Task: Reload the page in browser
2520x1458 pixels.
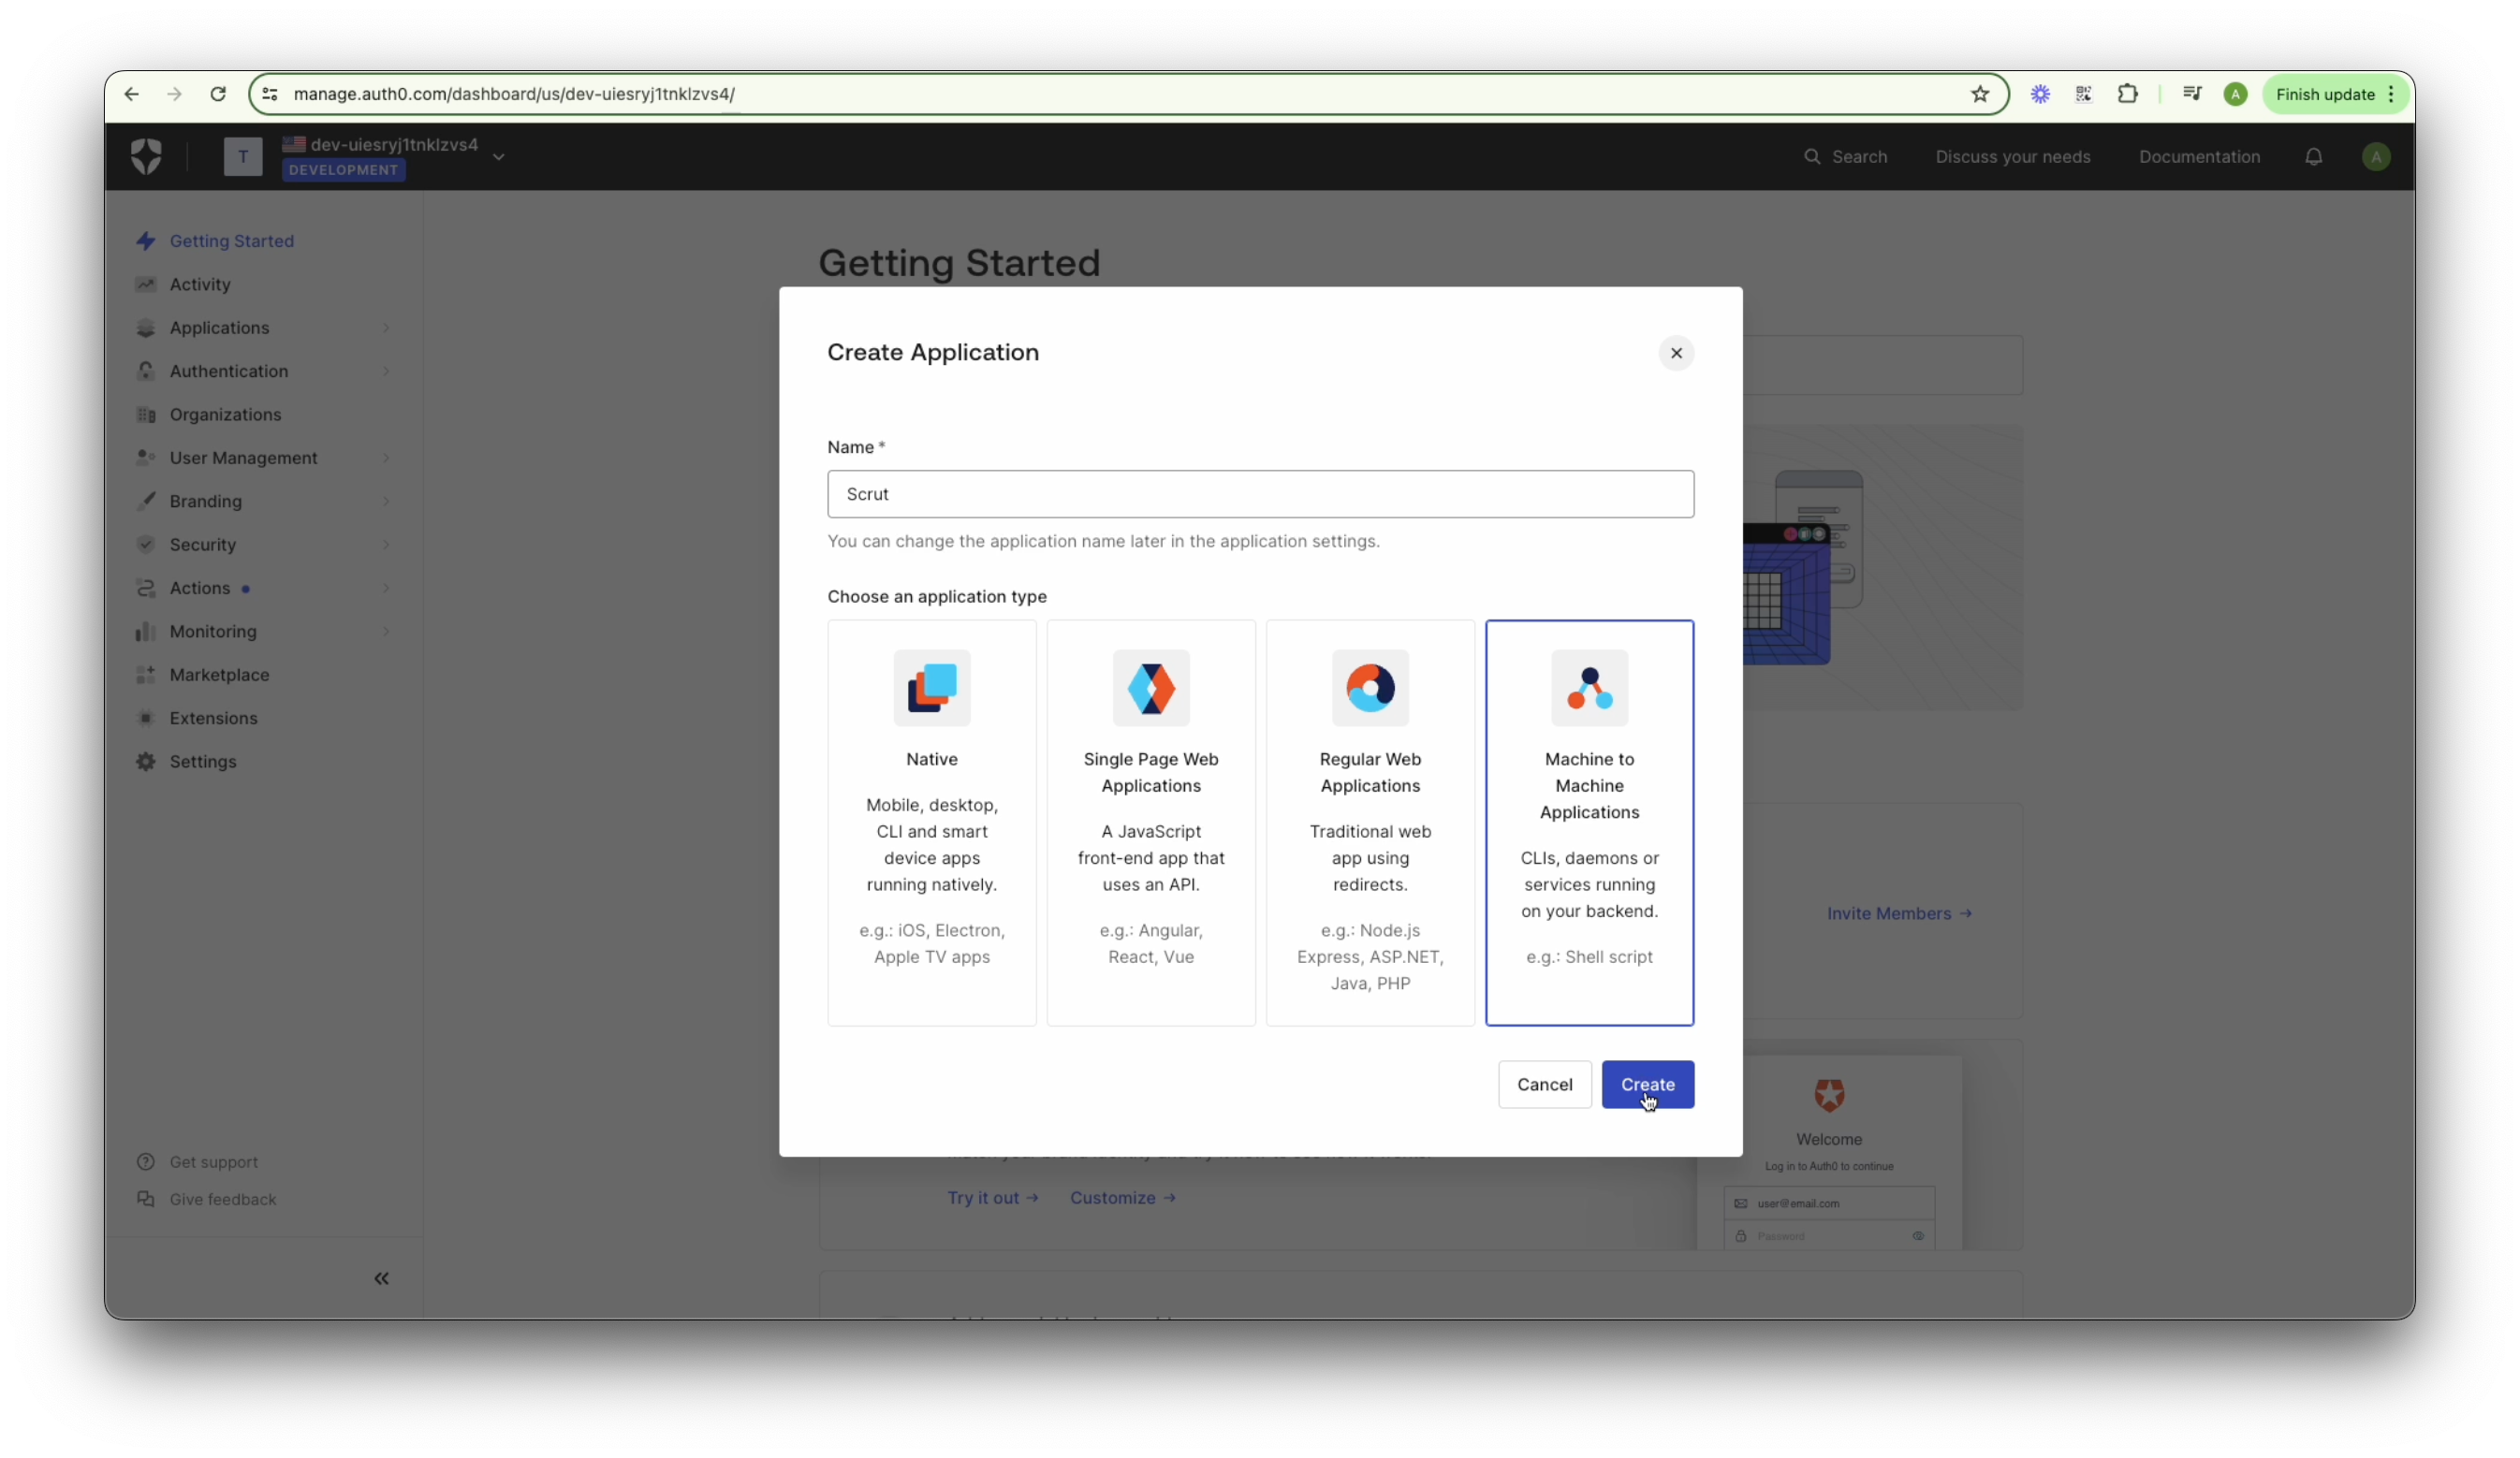Action: tap(218, 94)
